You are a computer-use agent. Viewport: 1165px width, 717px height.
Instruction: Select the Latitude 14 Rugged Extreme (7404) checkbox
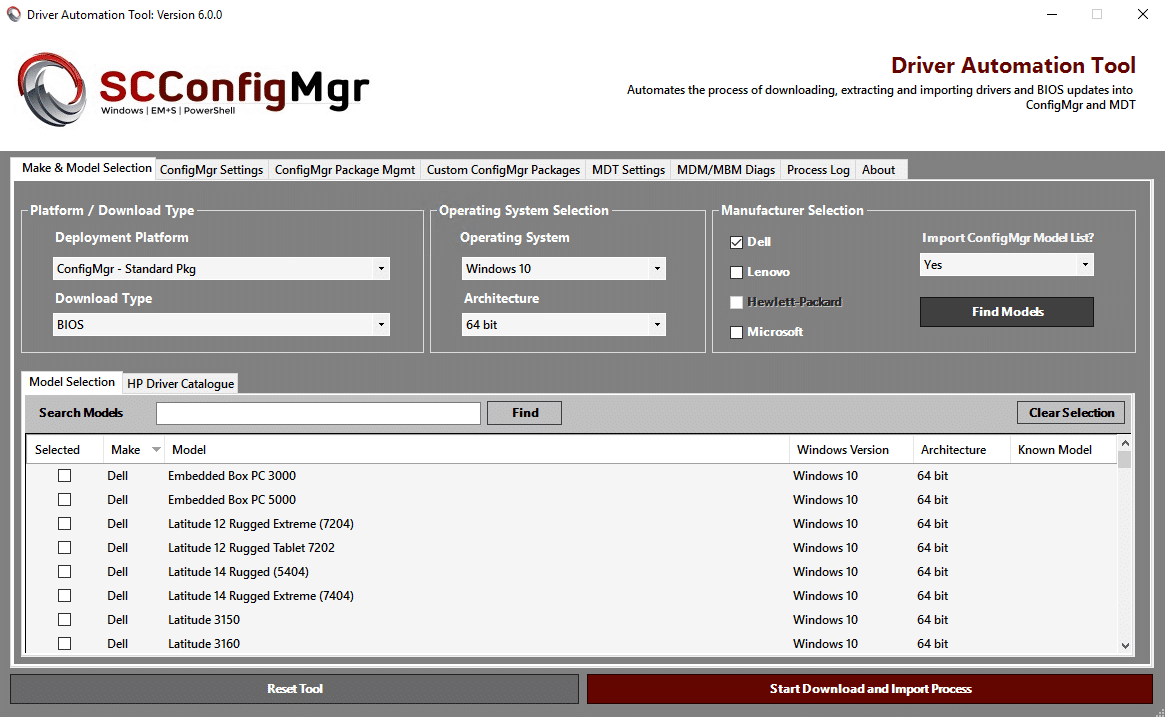click(65, 595)
